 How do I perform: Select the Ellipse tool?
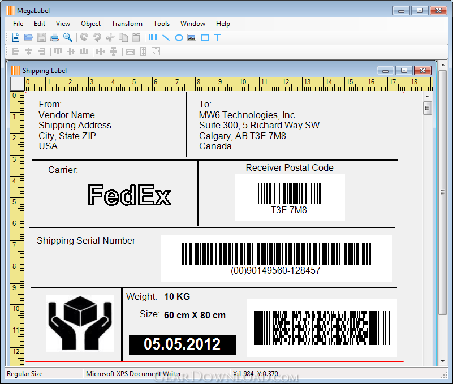click(x=179, y=38)
